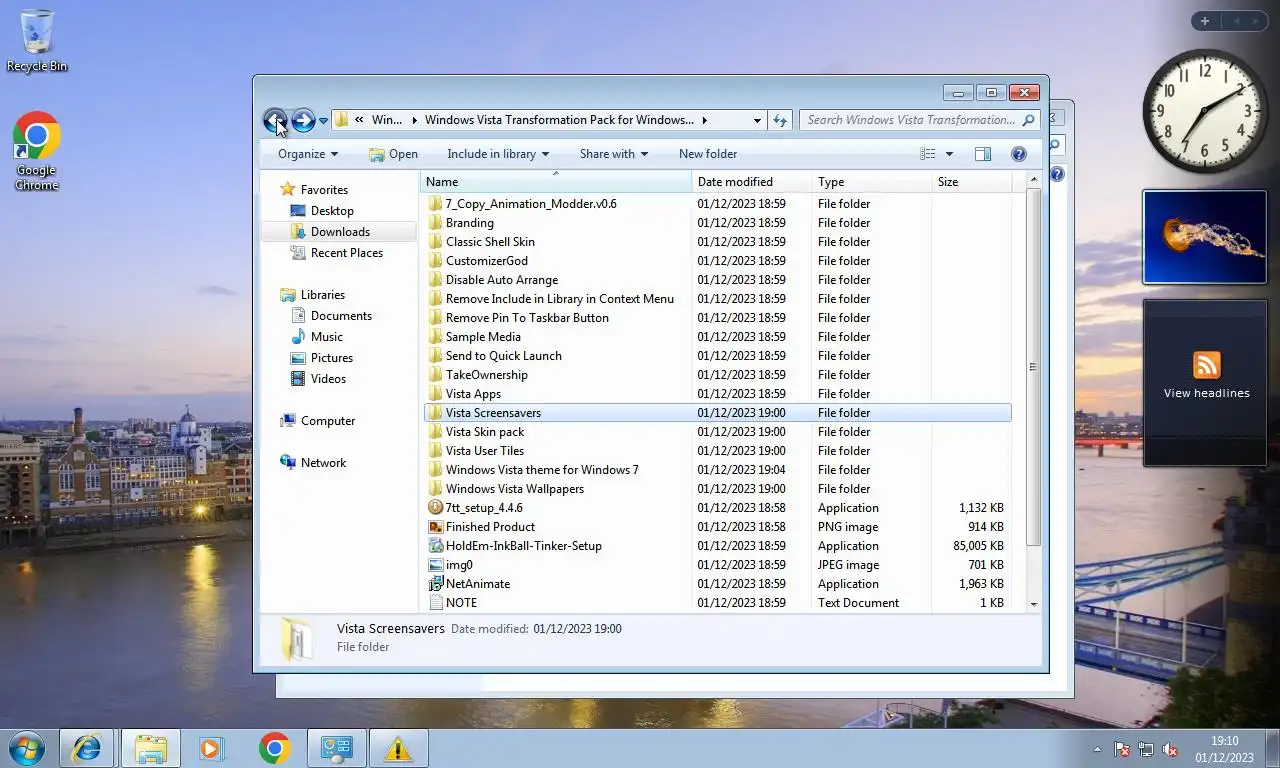This screenshot has height=768, width=1280.
Task: Select Remove Include in Library in Context Menu
Action: [x=559, y=299]
